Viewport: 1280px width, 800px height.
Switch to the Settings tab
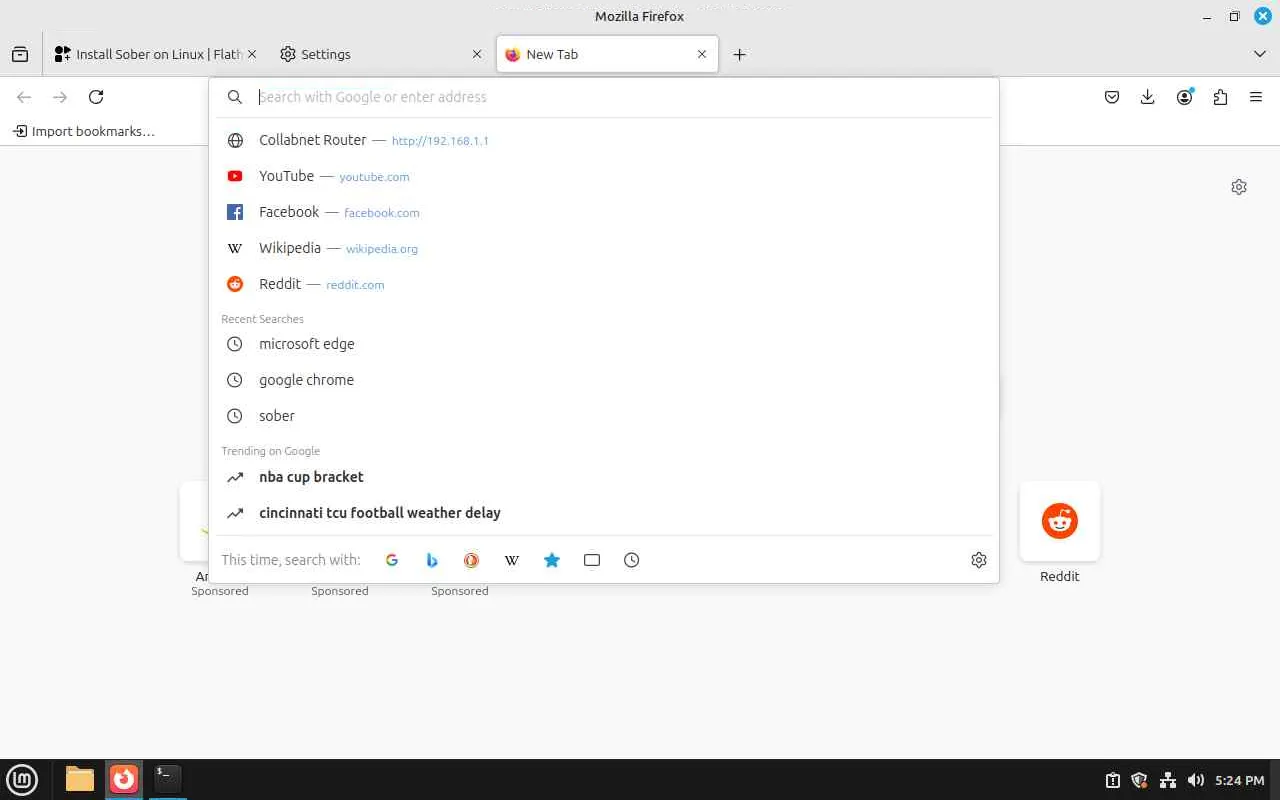tap(380, 54)
